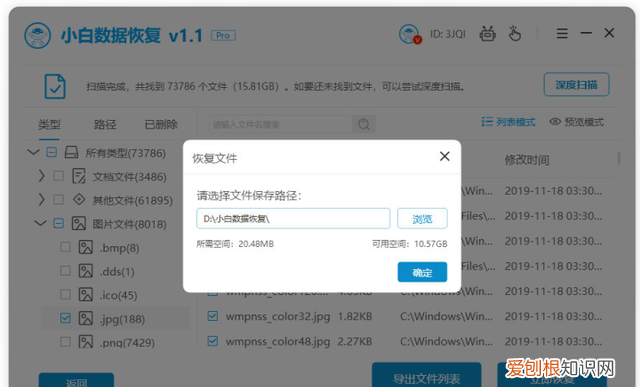Select the .dds(1) tree row label

(117, 271)
